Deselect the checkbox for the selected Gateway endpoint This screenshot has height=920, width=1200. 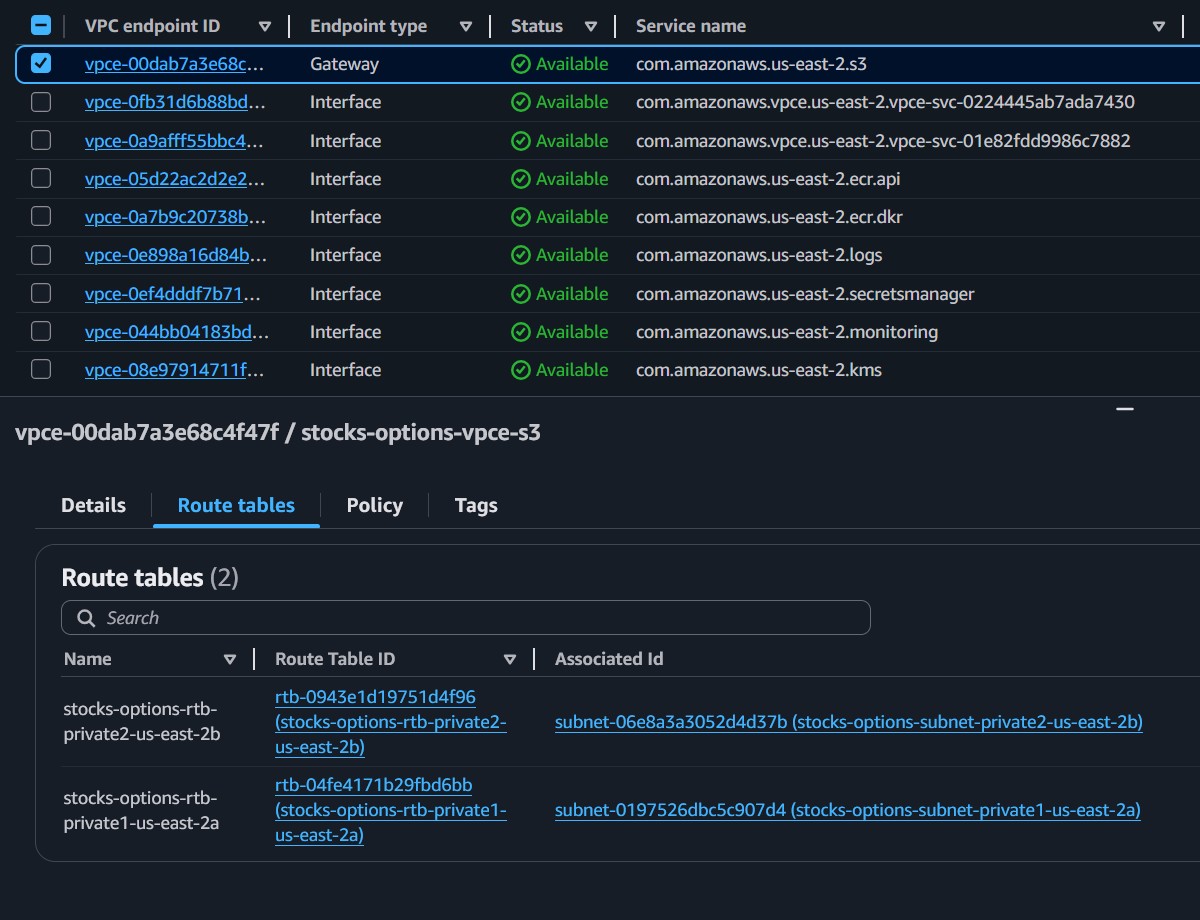pyautogui.click(x=41, y=63)
